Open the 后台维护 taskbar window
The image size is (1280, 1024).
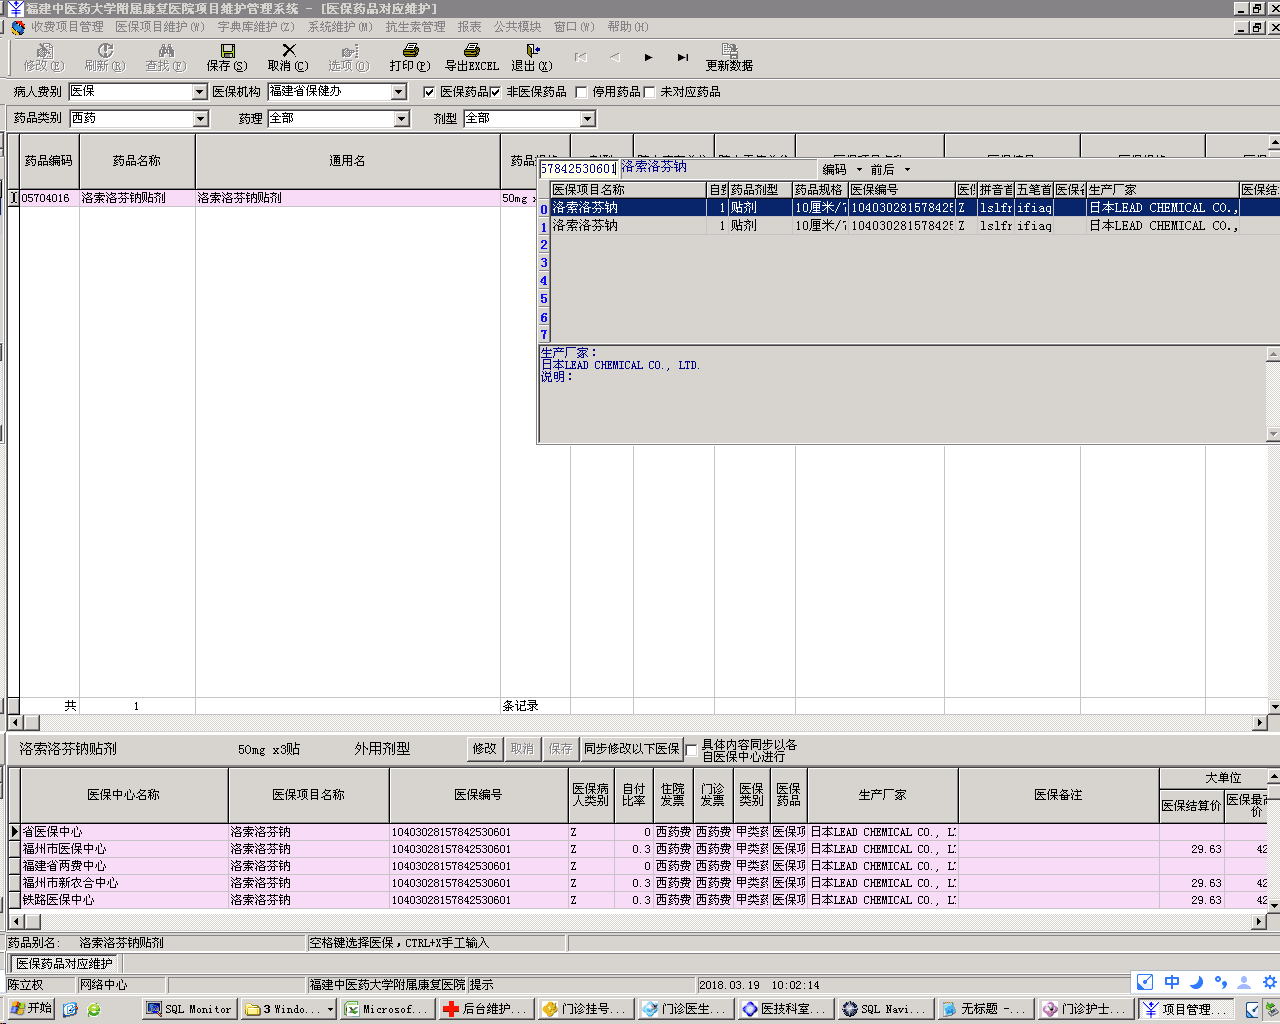[485, 1009]
